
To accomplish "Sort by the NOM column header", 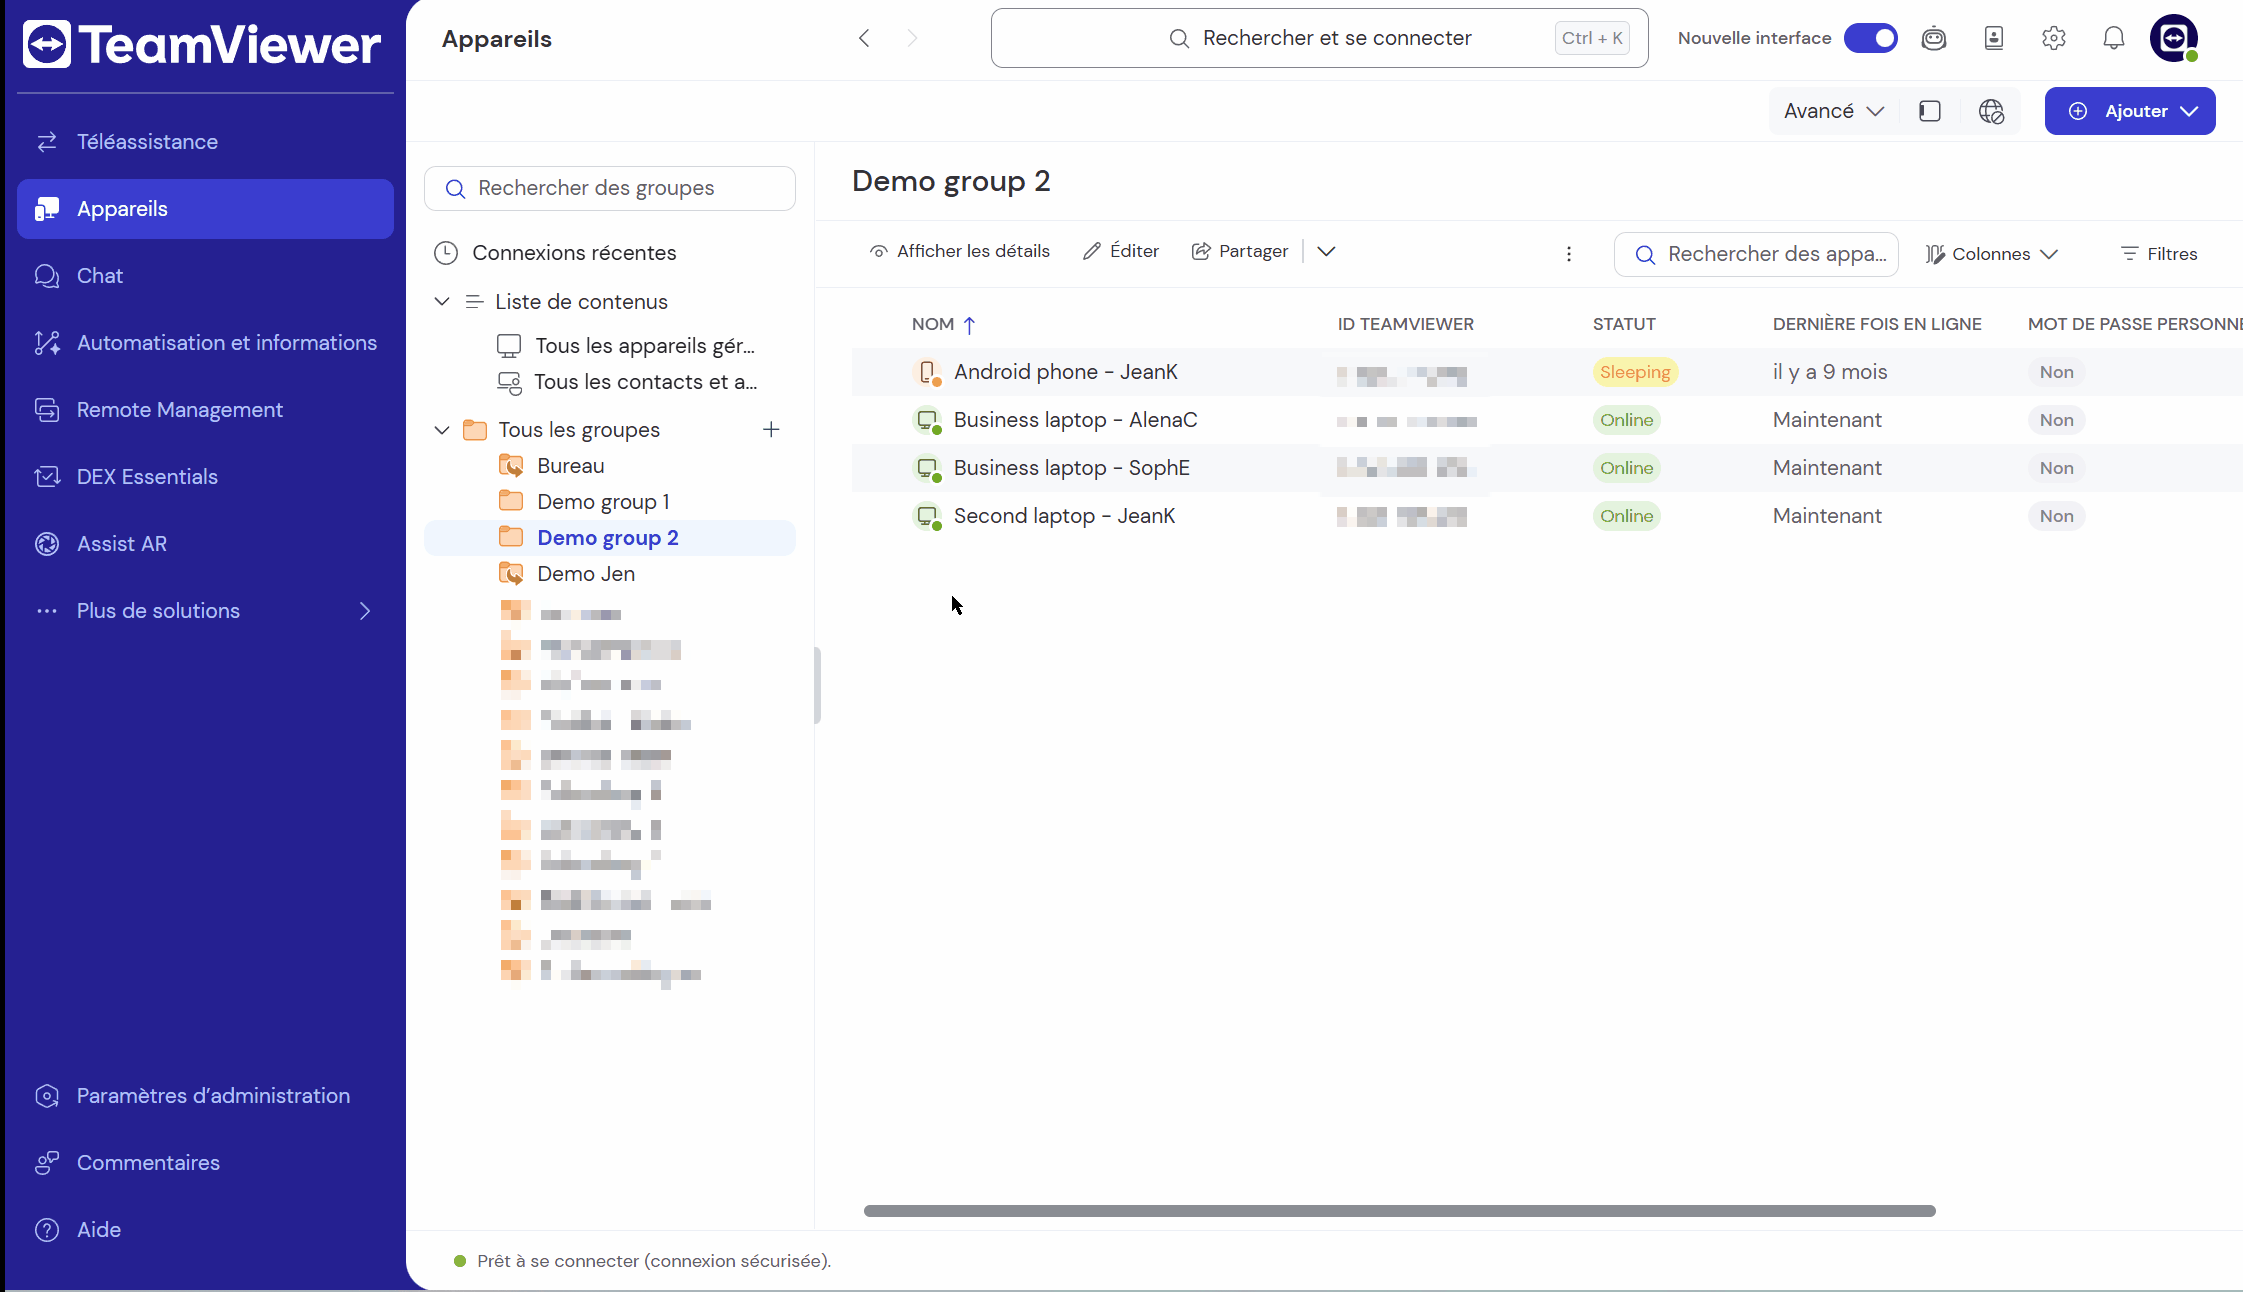I will [x=943, y=324].
